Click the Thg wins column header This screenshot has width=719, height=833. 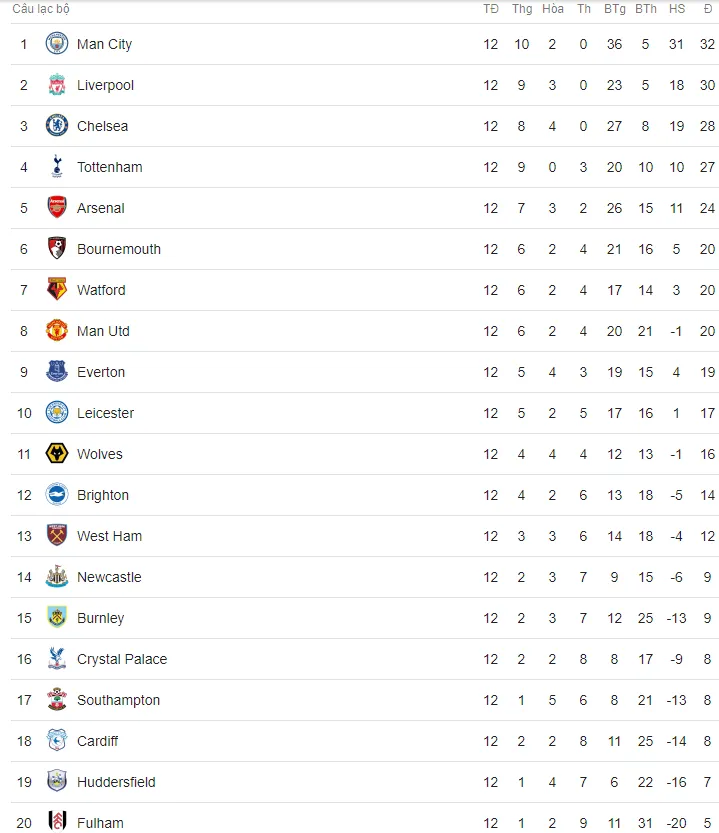tap(522, 9)
